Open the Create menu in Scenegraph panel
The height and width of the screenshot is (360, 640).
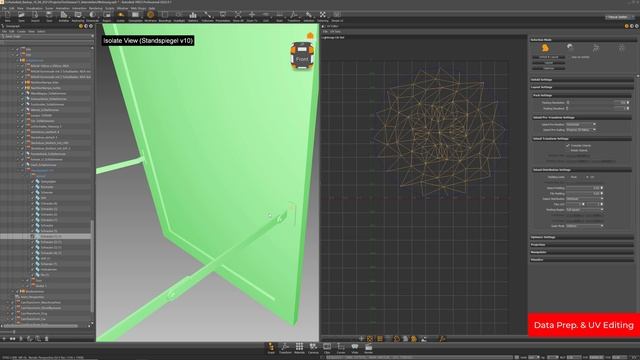tap(21, 31)
